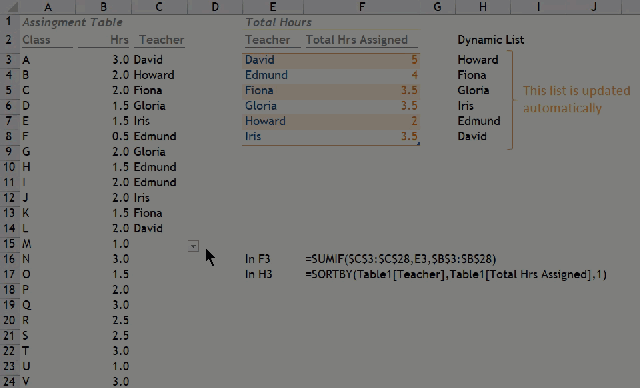Select column H header
The width and height of the screenshot is (640, 388).
(483, 7)
